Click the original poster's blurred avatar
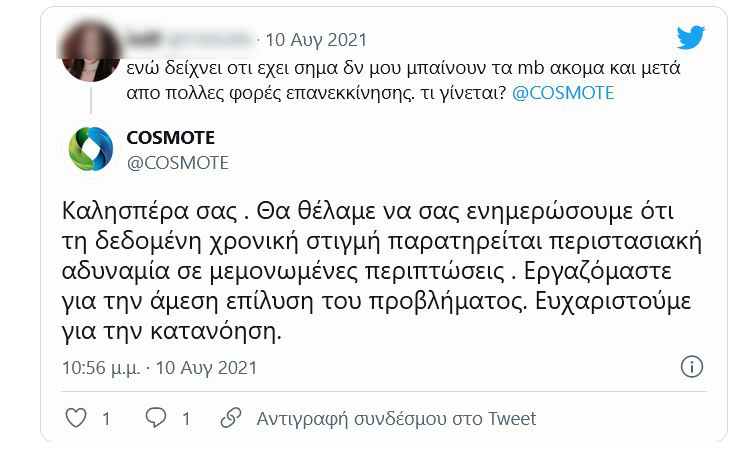This screenshot has width=741, height=454. (x=90, y=54)
